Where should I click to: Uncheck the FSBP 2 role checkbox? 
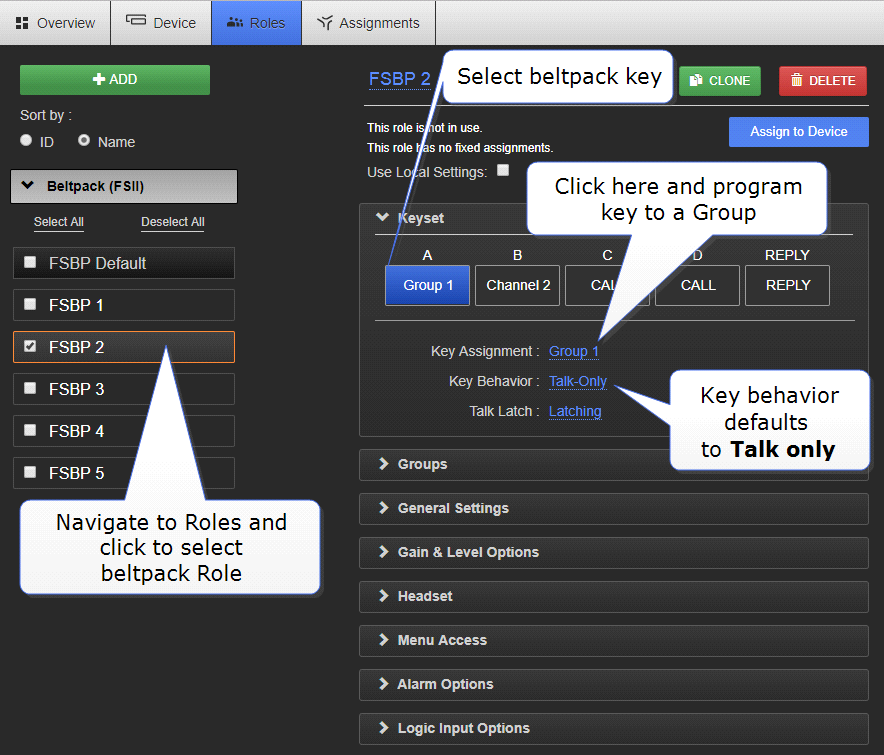[x=30, y=347]
